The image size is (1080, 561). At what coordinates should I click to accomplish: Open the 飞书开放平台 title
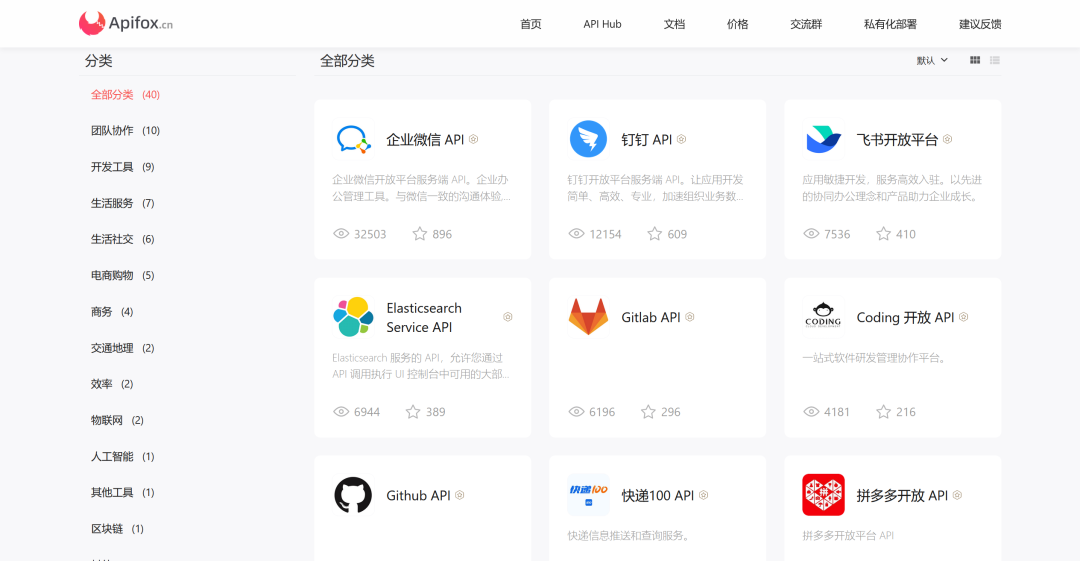tap(897, 140)
